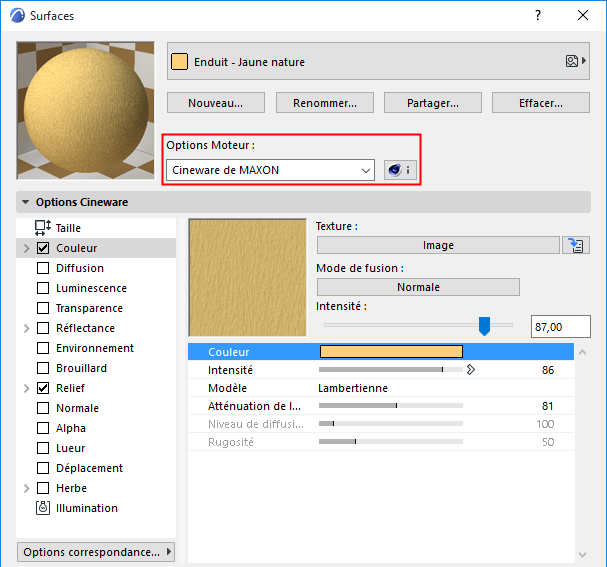Enable the Transparence checkbox
Screen dimensions: 607x567
pyautogui.click(x=43, y=308)
